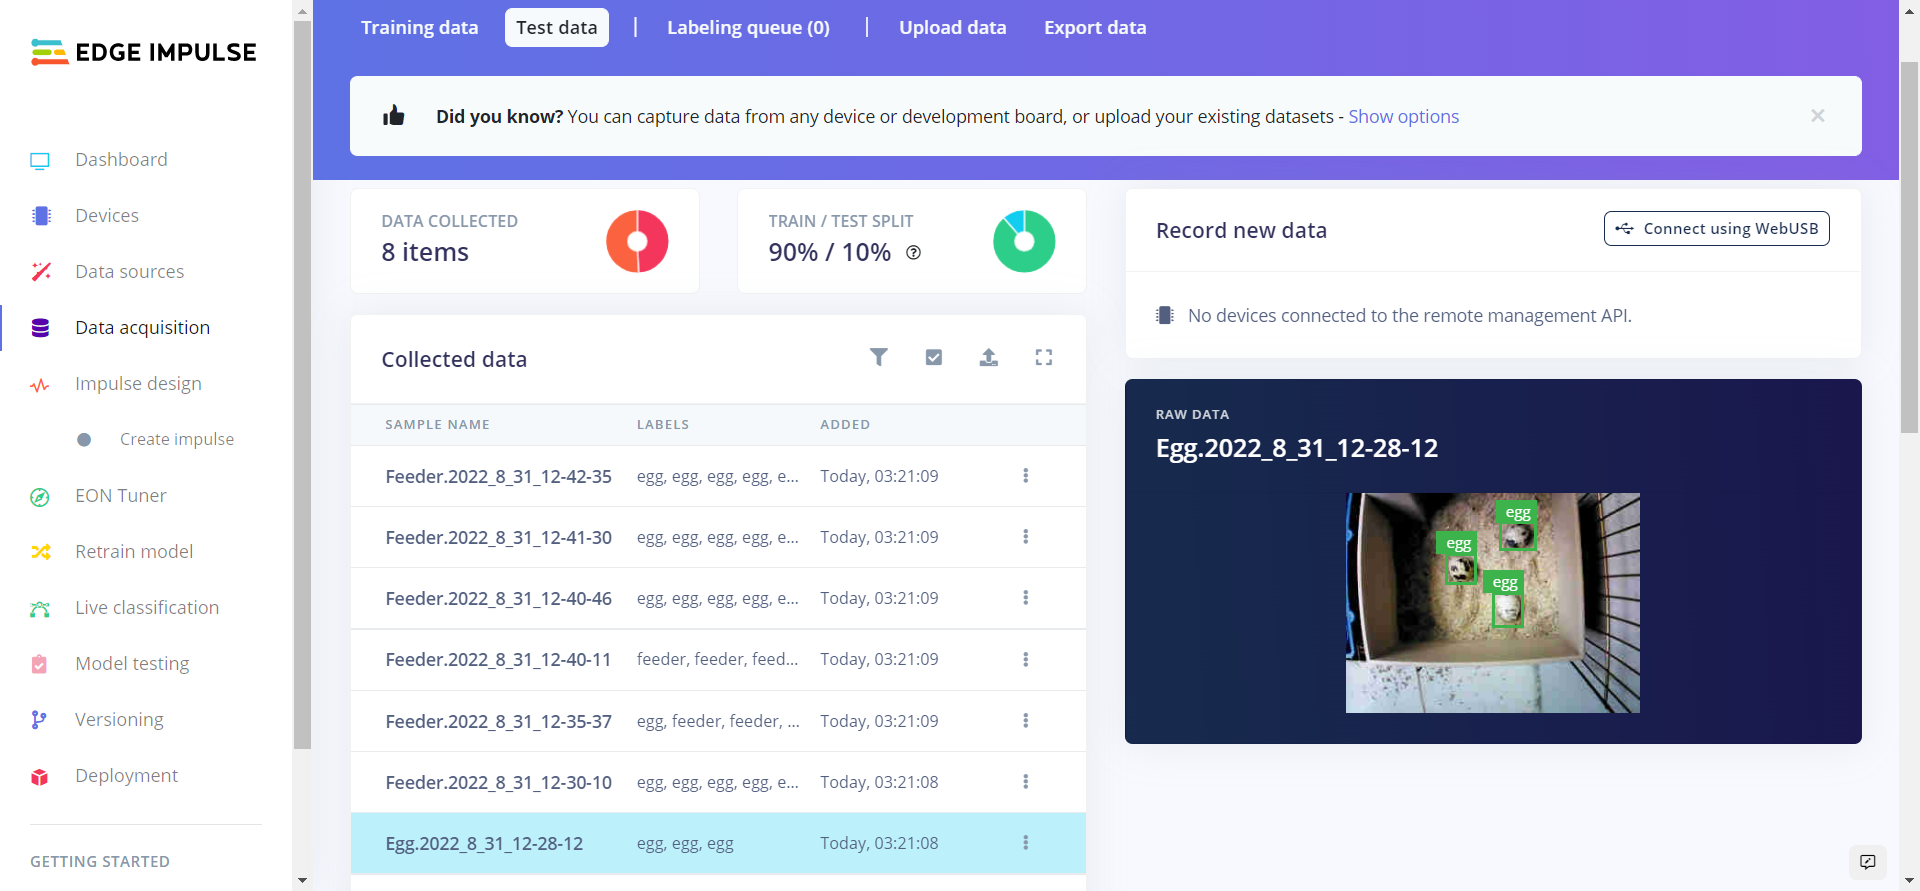Click Connect using WebUSB button
This screenshot has height=891, width=1920.
[1716, 229]
